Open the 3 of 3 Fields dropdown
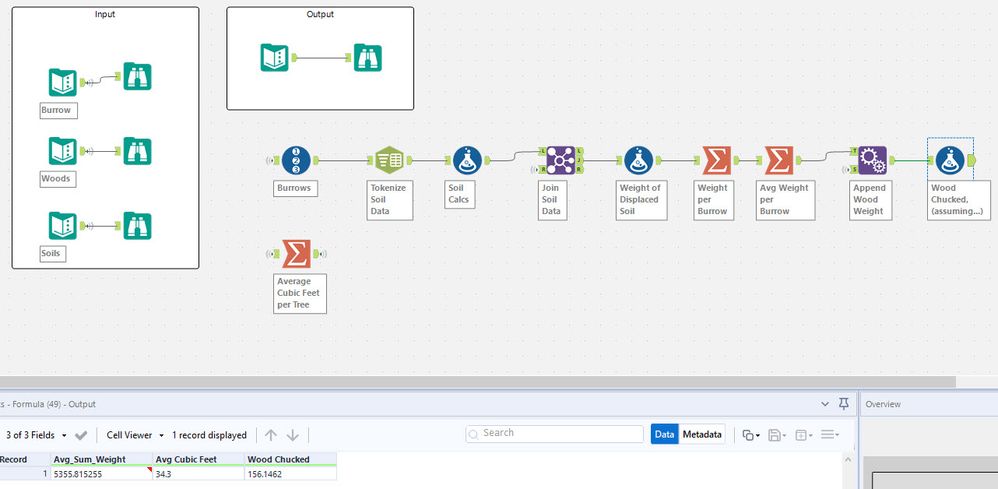This screenshot has width=998, height=489. click(36, 436)
